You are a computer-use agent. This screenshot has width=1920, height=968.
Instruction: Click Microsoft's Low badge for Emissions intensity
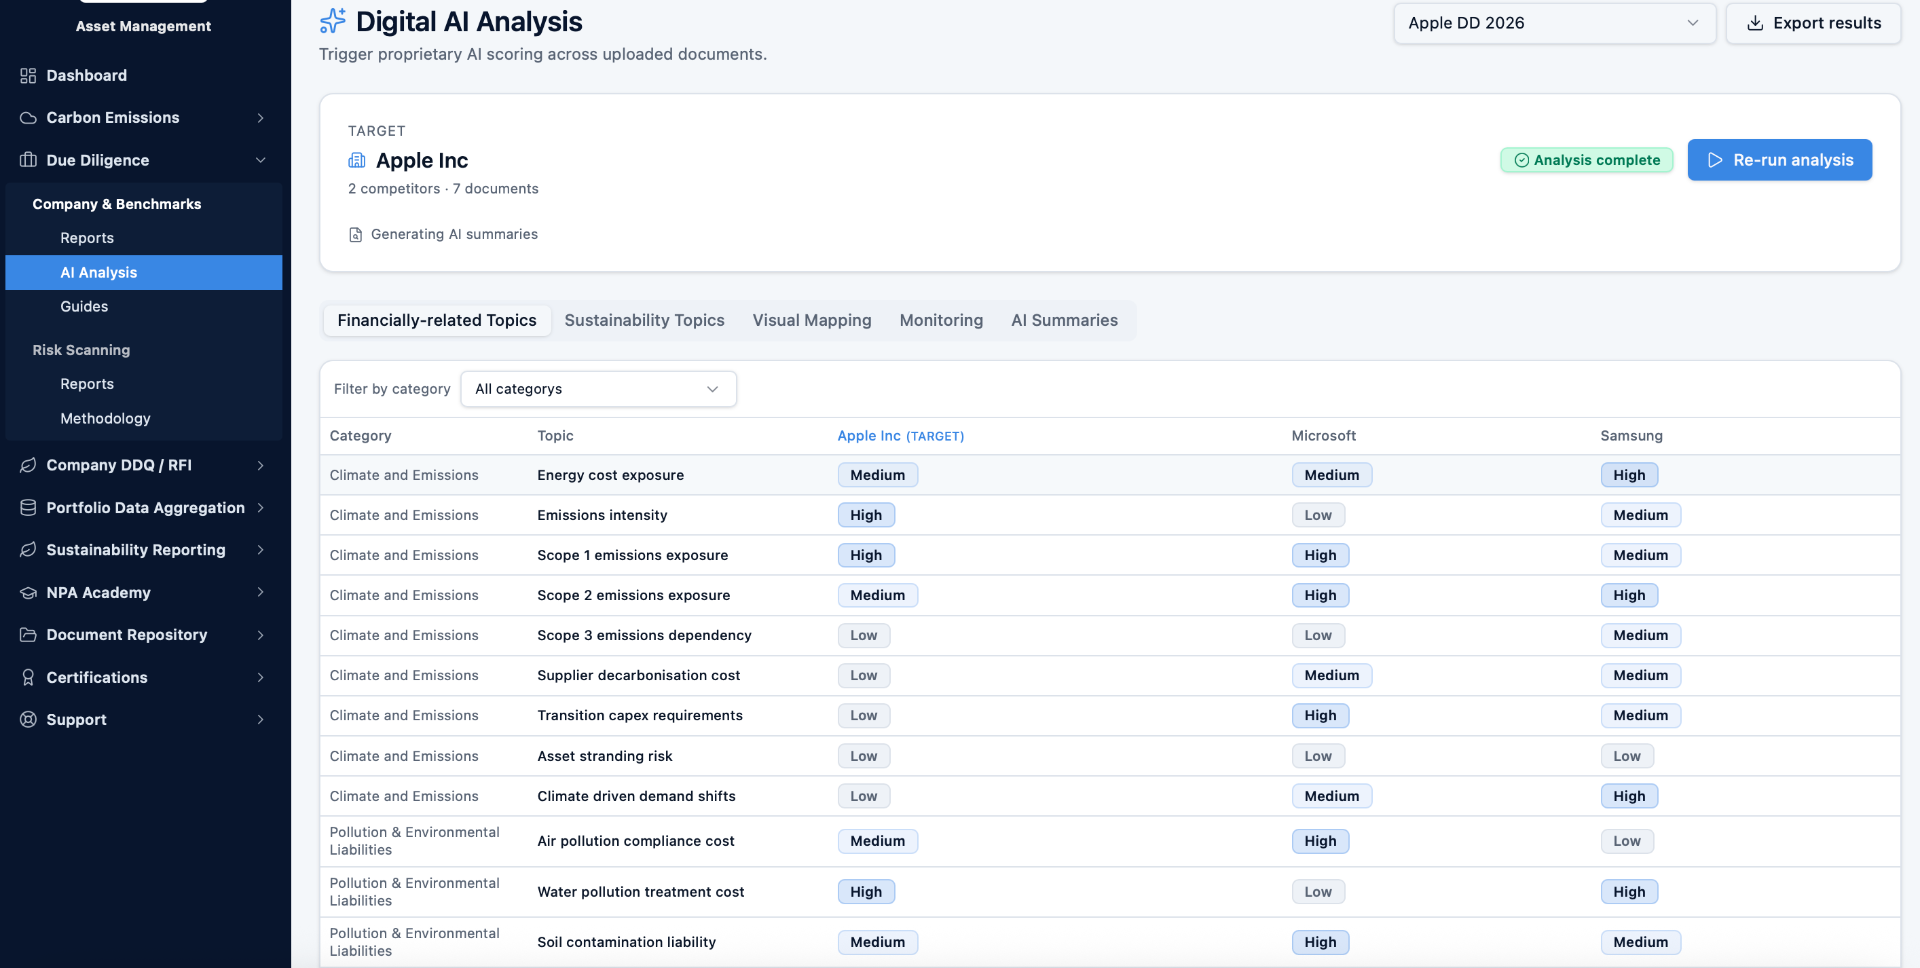pos(1318,516)
